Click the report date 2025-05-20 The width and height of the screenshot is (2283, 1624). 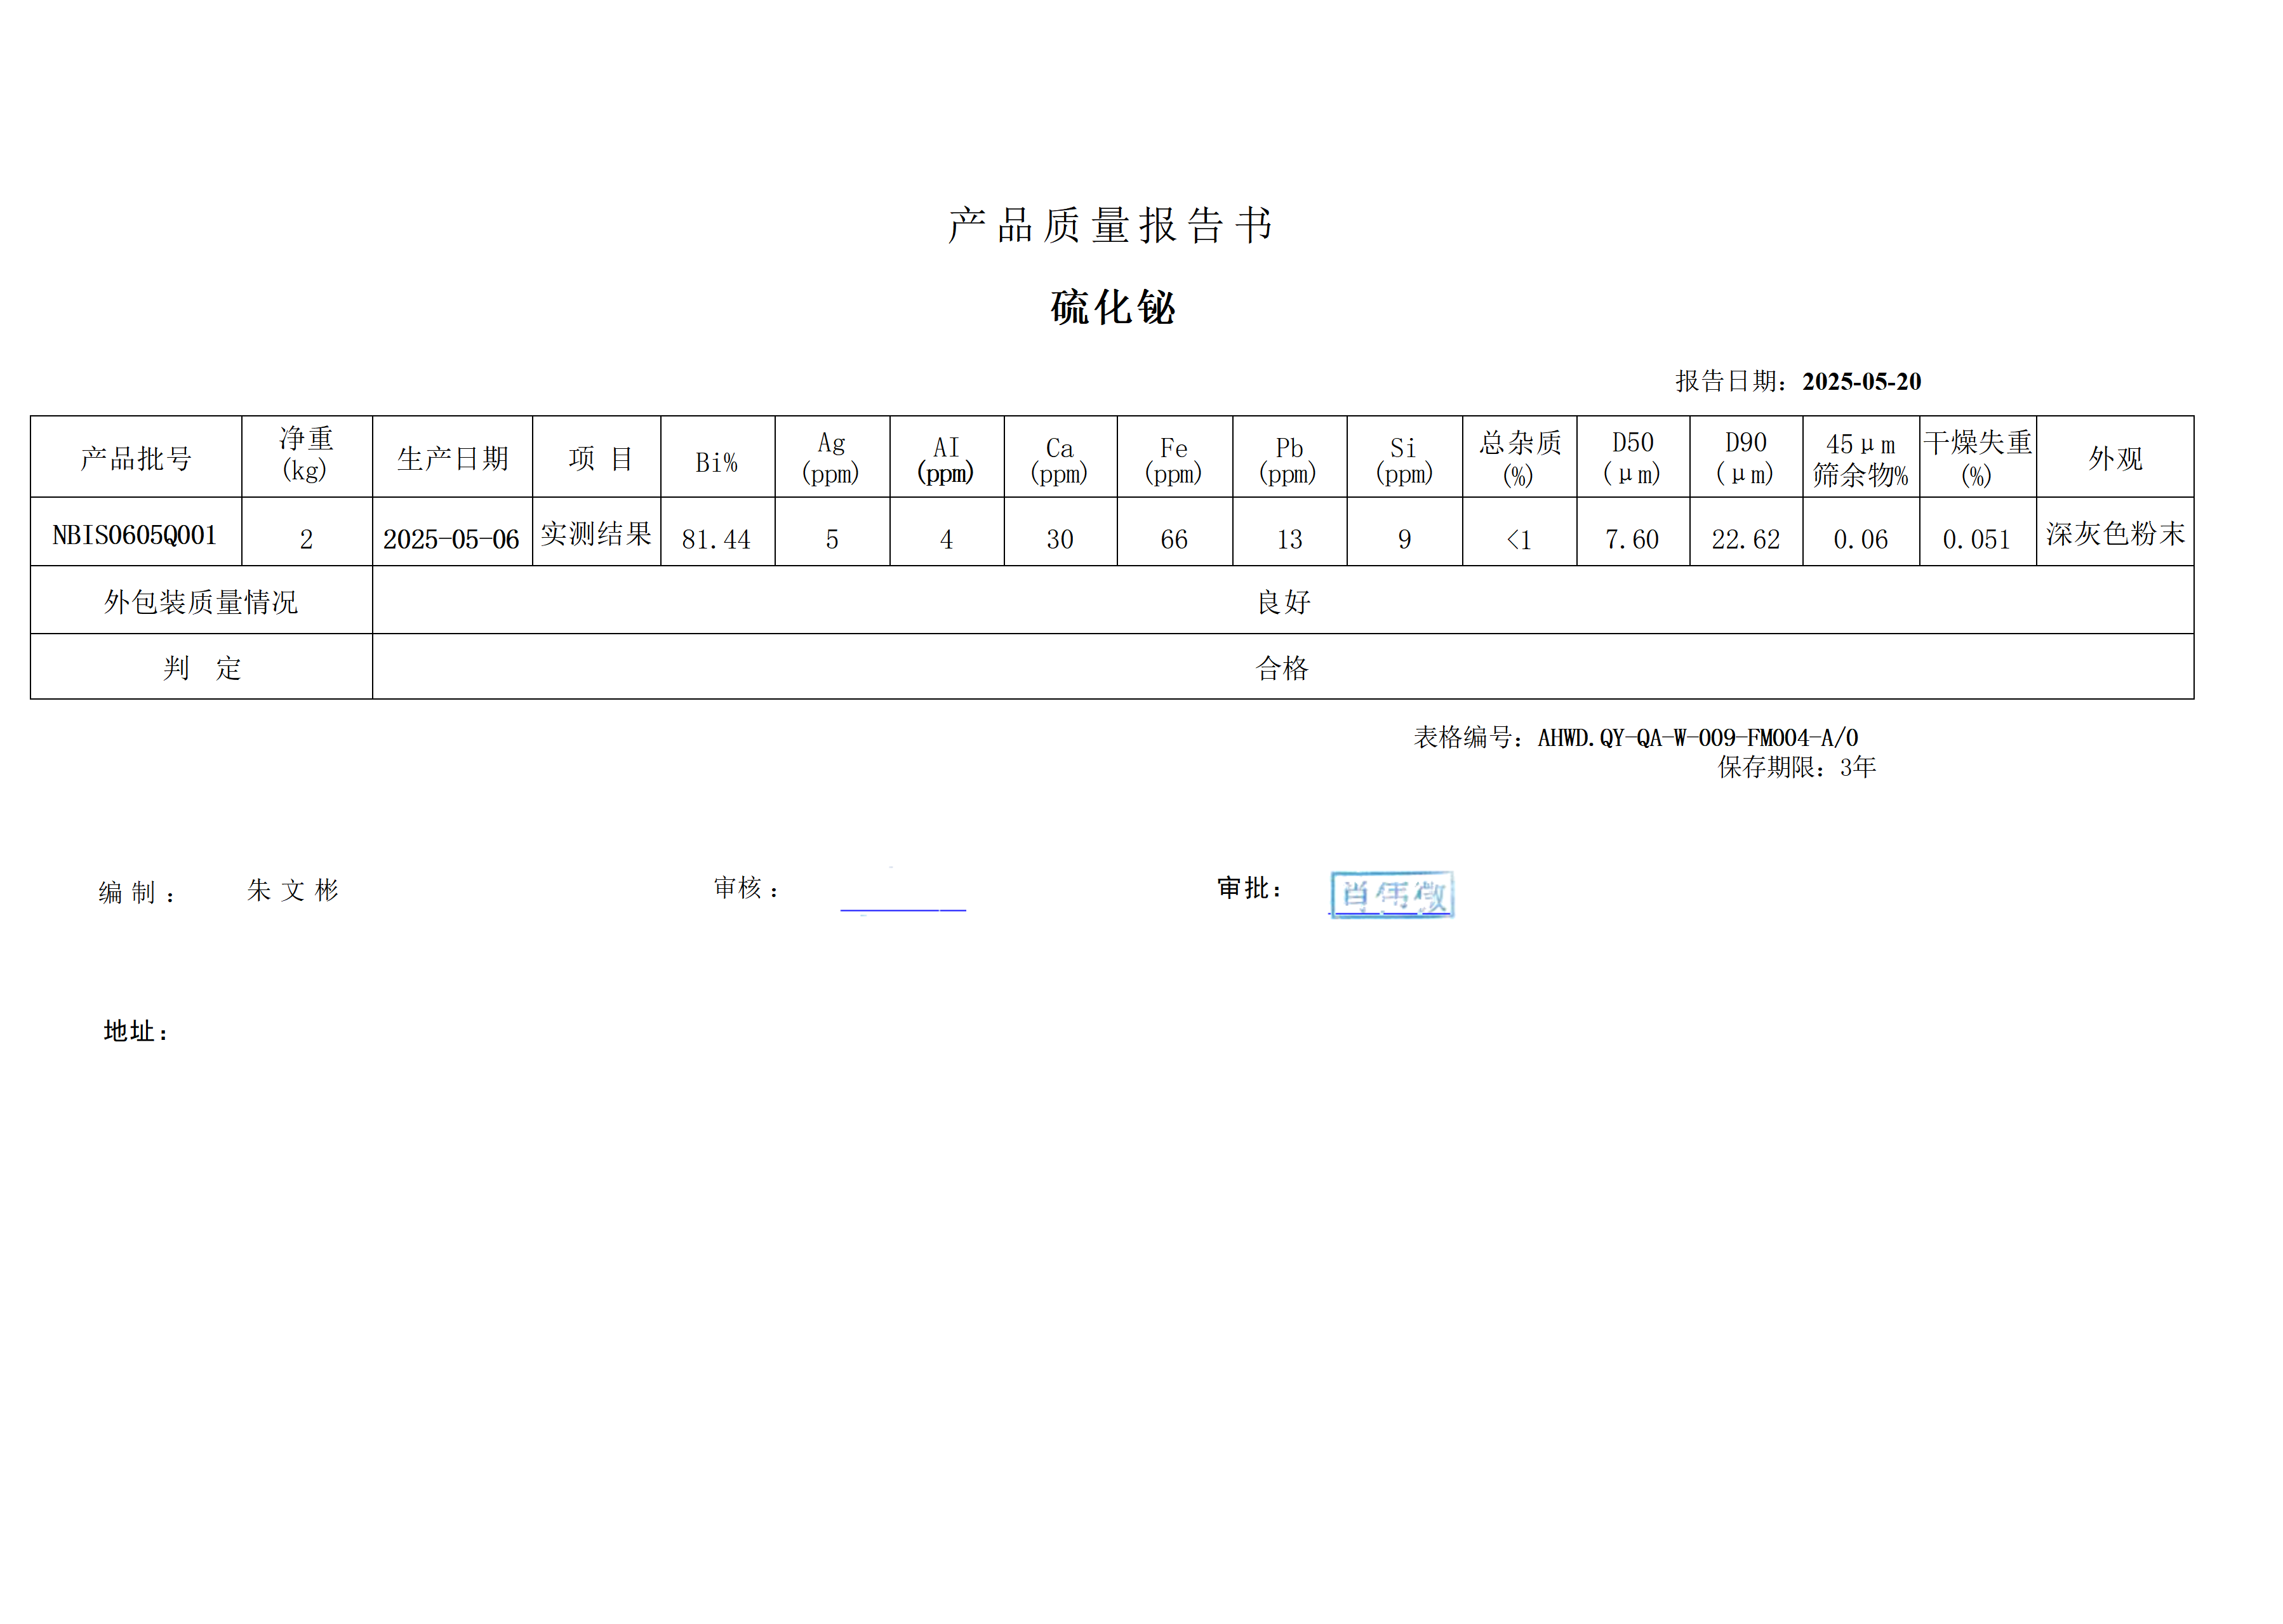[1861, 381]
